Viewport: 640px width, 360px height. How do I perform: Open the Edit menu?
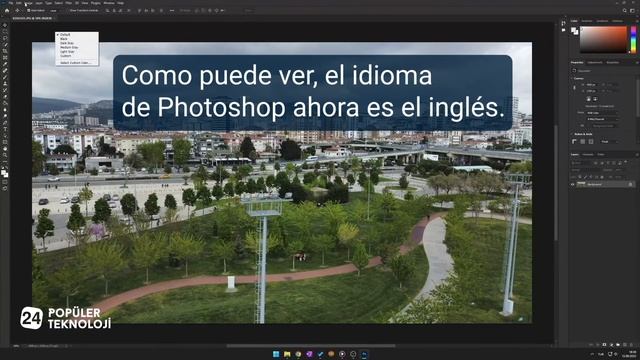tap(18, 3)
